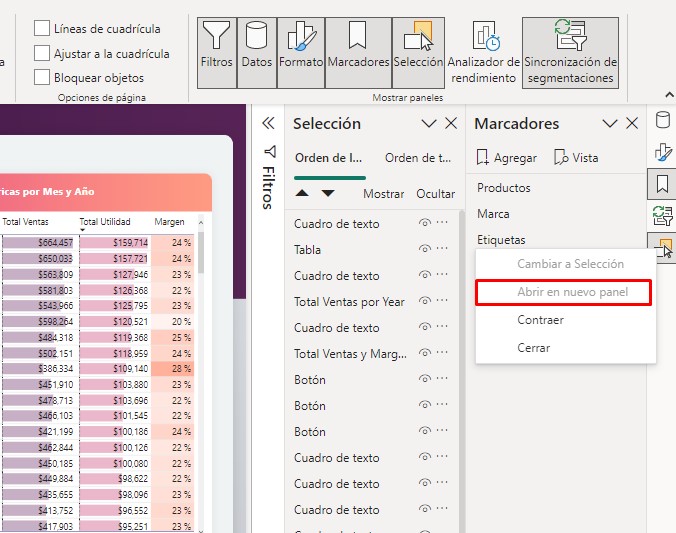Screen dimensions: 676x533
Task: Toggle visibility of the Tabla layer
Action: tap(425, 249)
